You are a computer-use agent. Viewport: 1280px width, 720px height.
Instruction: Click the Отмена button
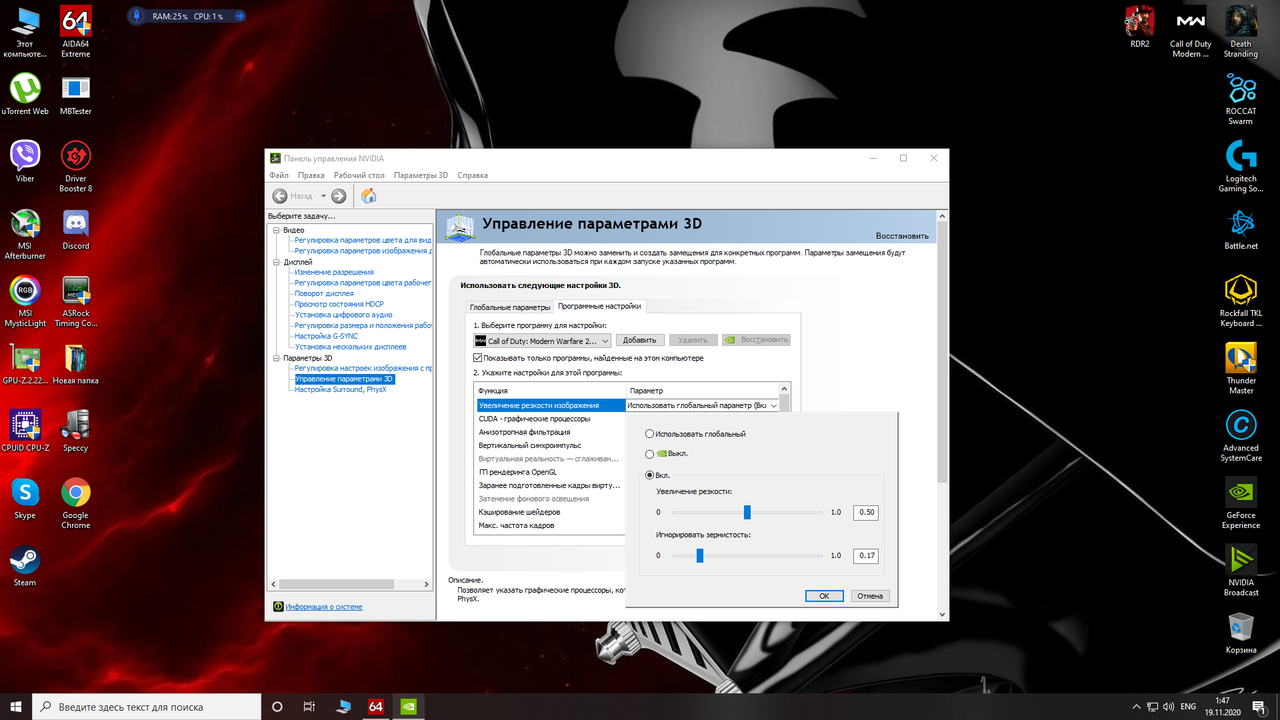(x=870, y=596)
